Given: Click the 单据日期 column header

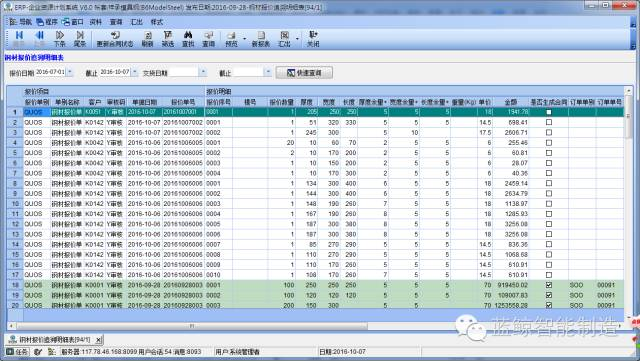Looking at the screenshot, I should click(x=144, y=102).
